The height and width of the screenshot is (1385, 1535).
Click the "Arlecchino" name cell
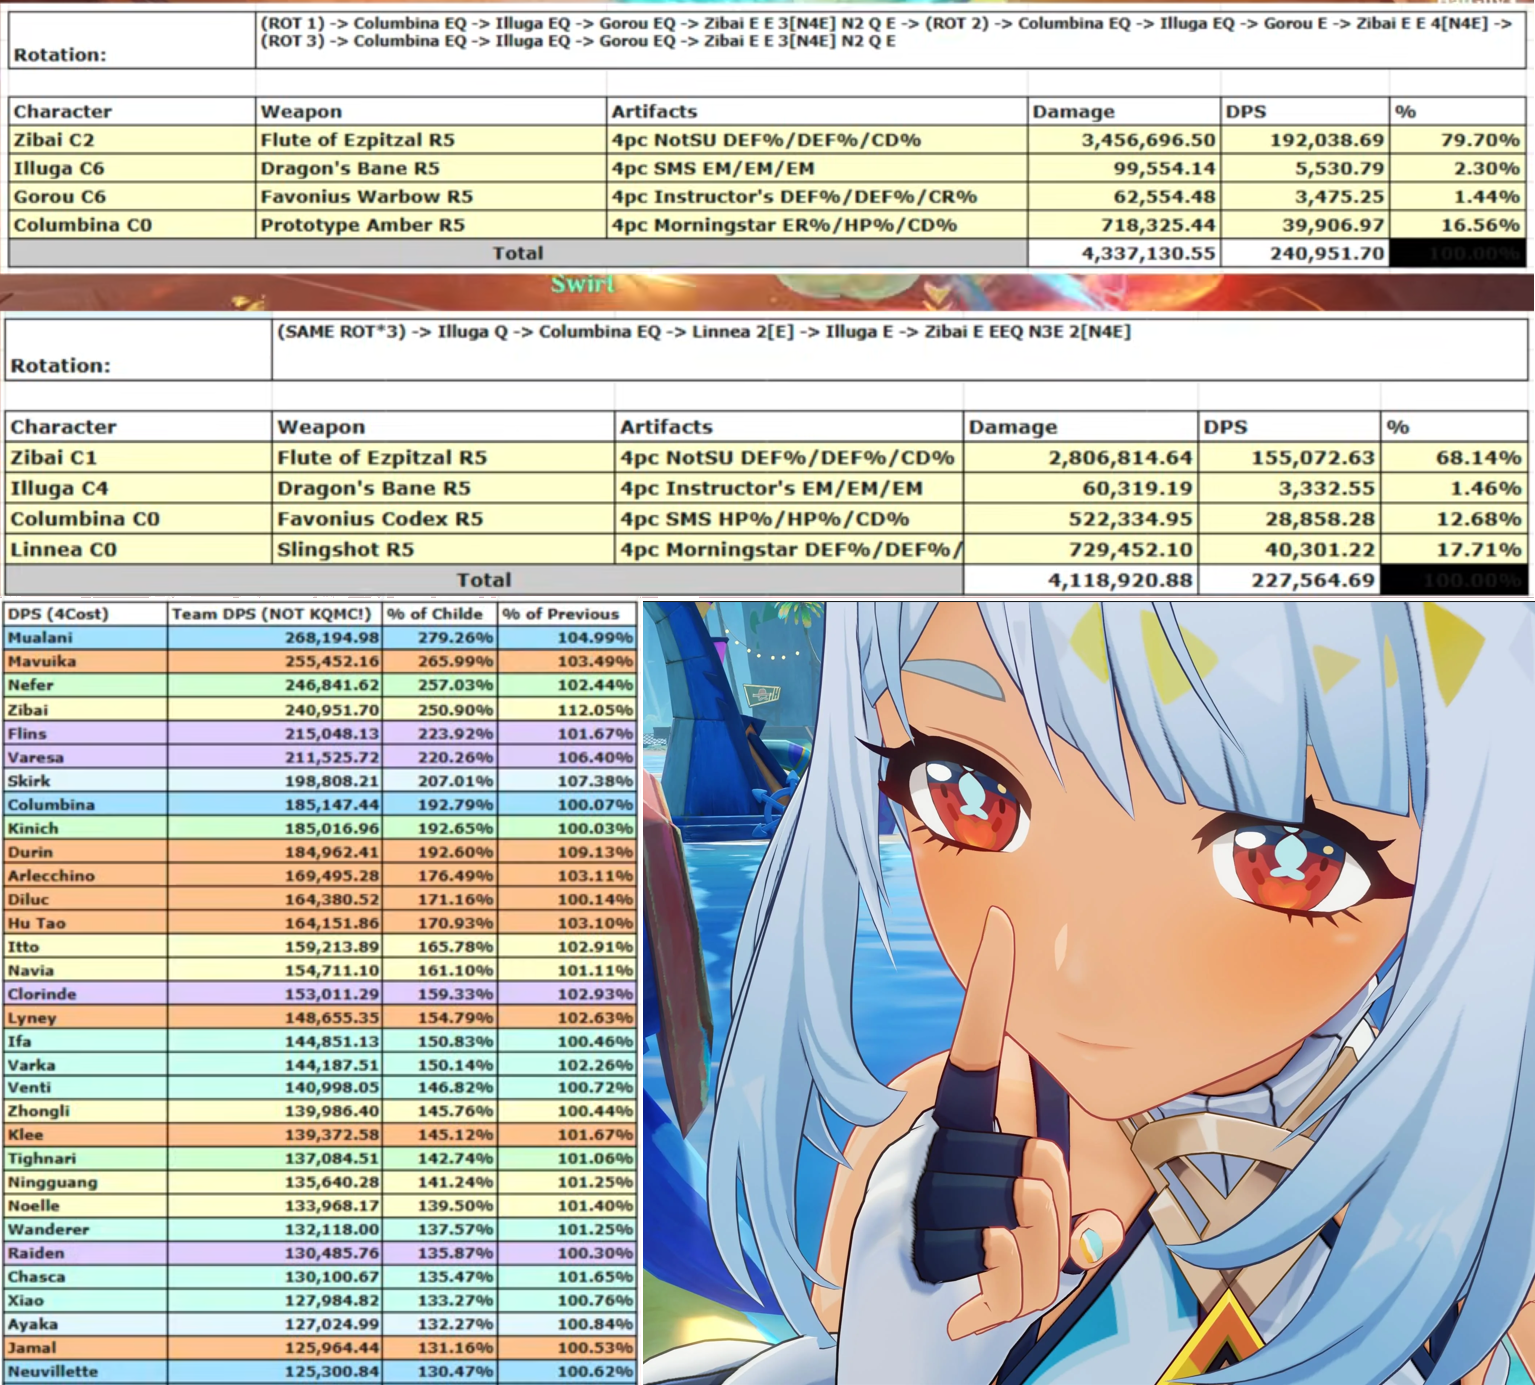[85, 875]
